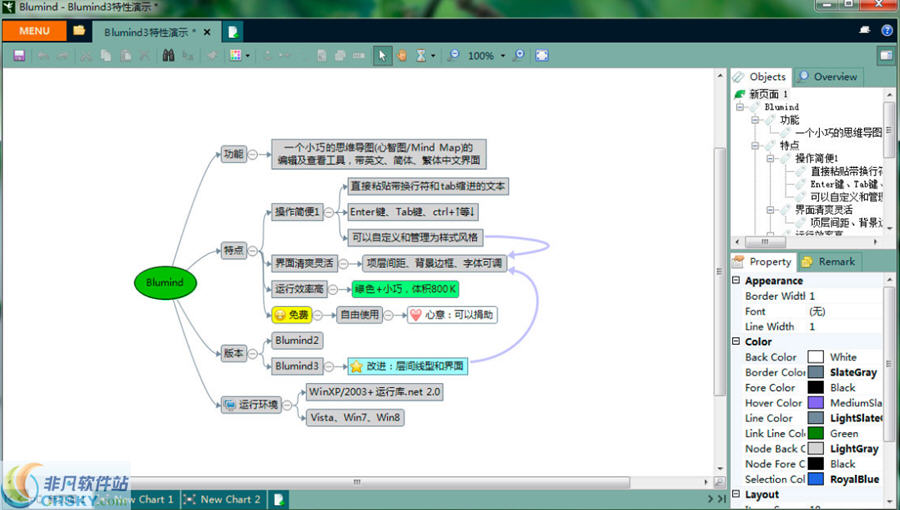Open Find with the binoculars icon

pyautogui.click(x=168, y=56)
